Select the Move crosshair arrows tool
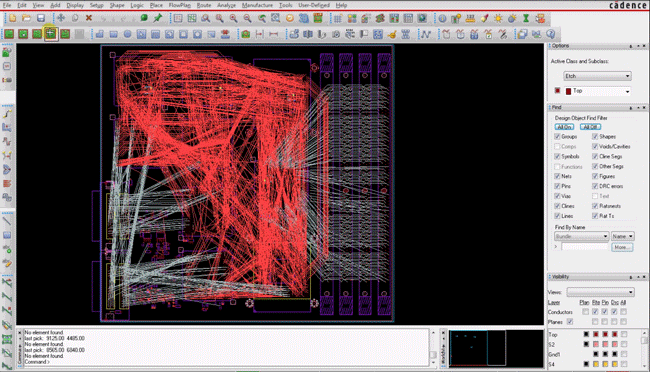 click(61, 18)
